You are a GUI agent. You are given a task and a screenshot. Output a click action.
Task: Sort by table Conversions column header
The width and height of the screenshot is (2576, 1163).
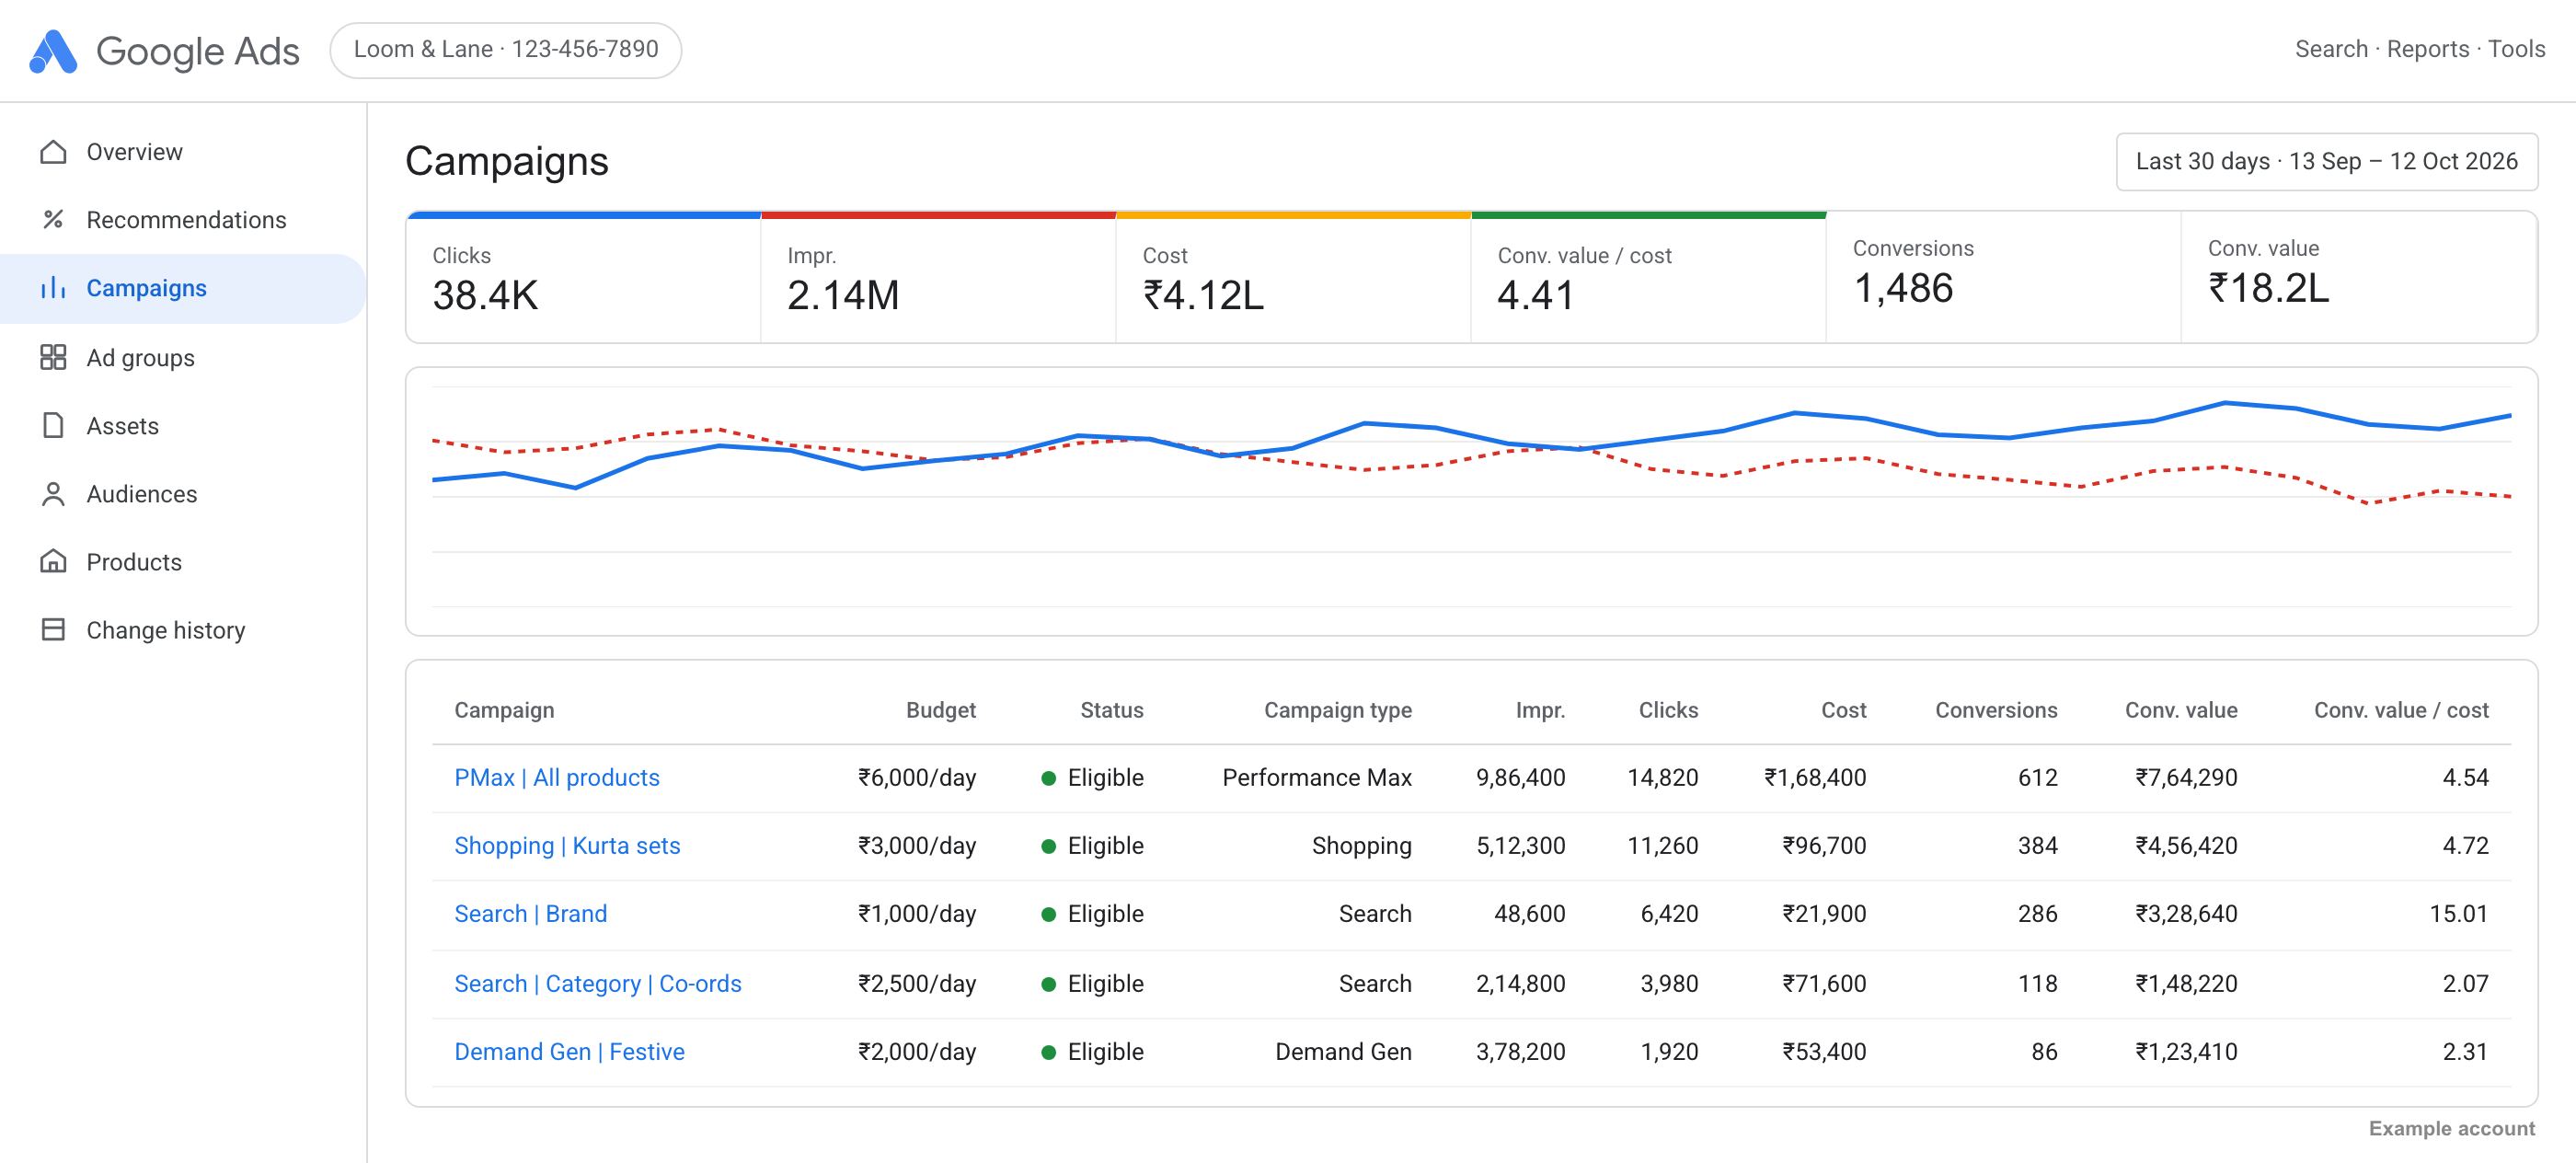click(x=1996, y=710)
